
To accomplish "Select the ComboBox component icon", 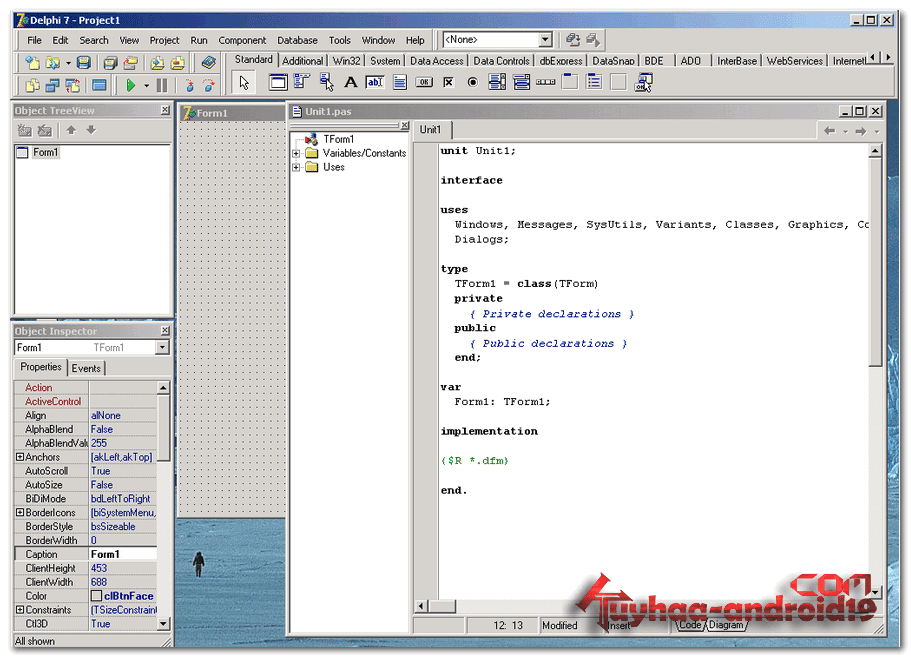I will pos(522,82).
